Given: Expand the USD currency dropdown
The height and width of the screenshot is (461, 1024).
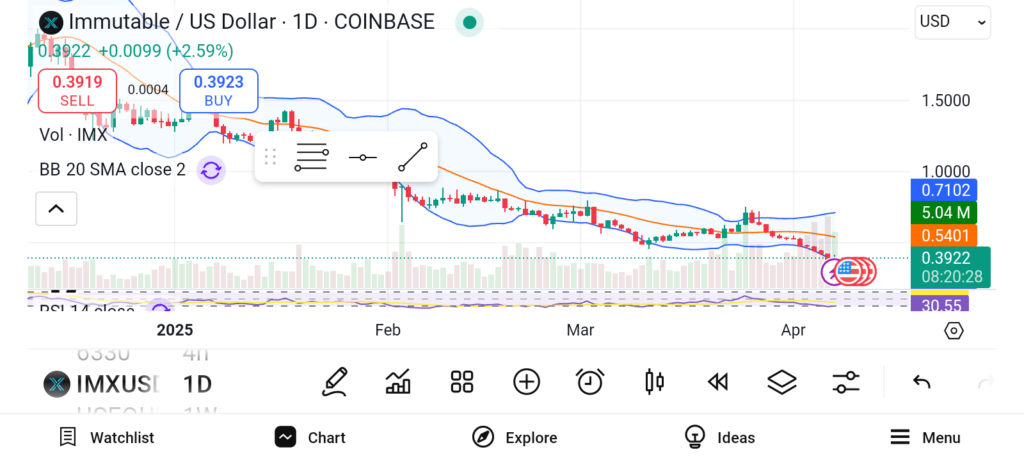Looking at the screenshot, I should [952, 21].
